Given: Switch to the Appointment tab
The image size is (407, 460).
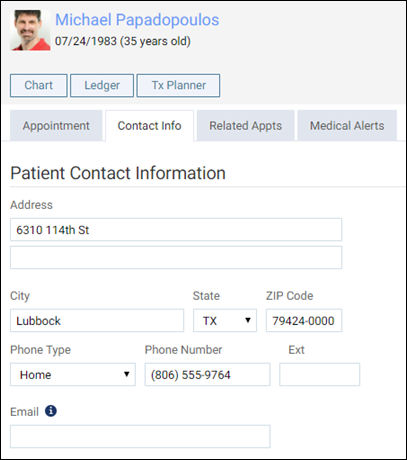Looking at the screenshot, I should pyautogui.click(x=56, y=126).
